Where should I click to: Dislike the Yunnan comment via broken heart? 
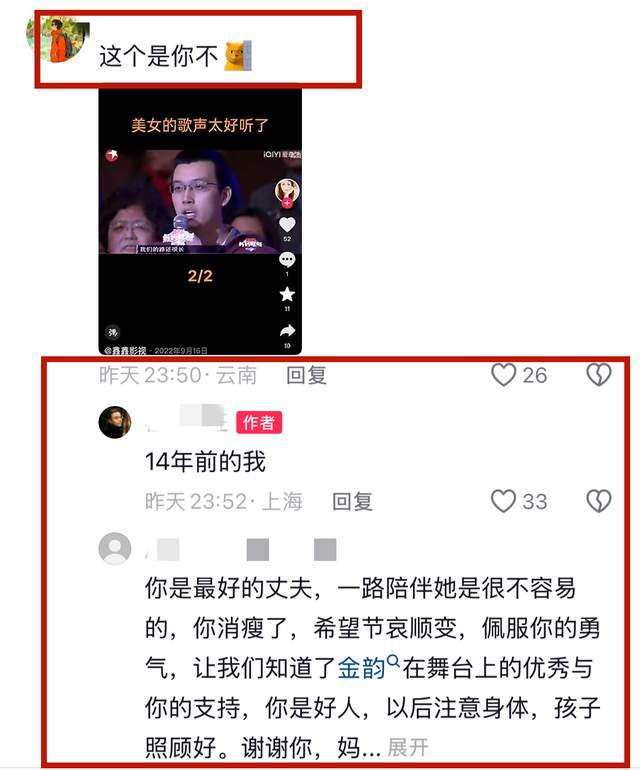point(599,375)
